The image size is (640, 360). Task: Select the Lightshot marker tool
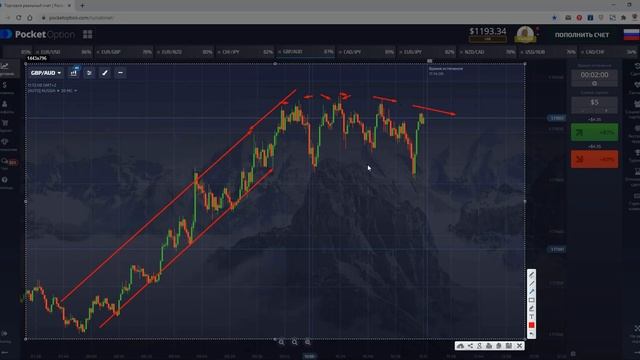pyautogui.click(x=531, y=309)
